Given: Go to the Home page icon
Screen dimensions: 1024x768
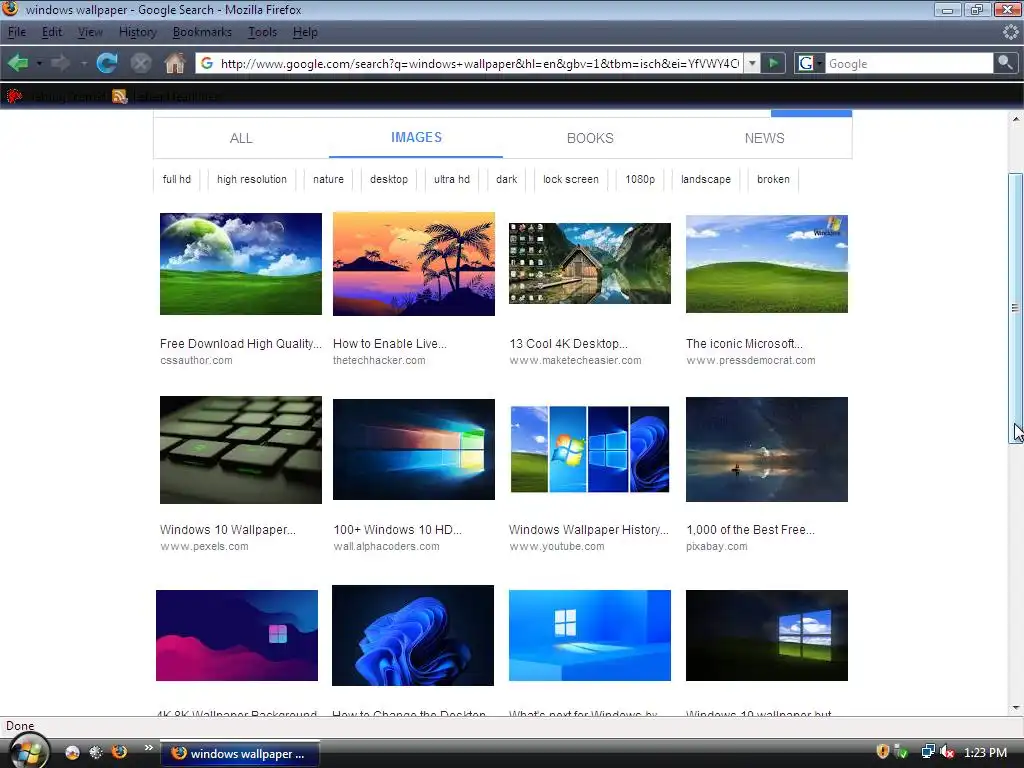Looking at the screenshot, I should pos(174,63).
